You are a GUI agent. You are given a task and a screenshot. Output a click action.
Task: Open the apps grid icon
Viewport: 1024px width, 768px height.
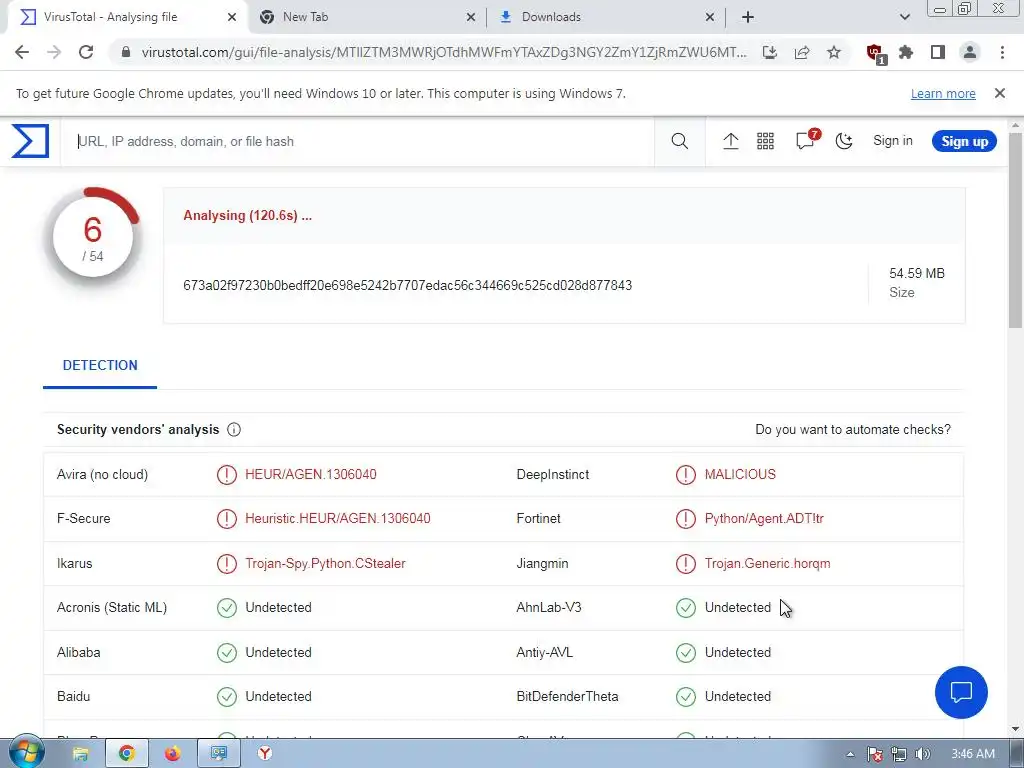765,141
